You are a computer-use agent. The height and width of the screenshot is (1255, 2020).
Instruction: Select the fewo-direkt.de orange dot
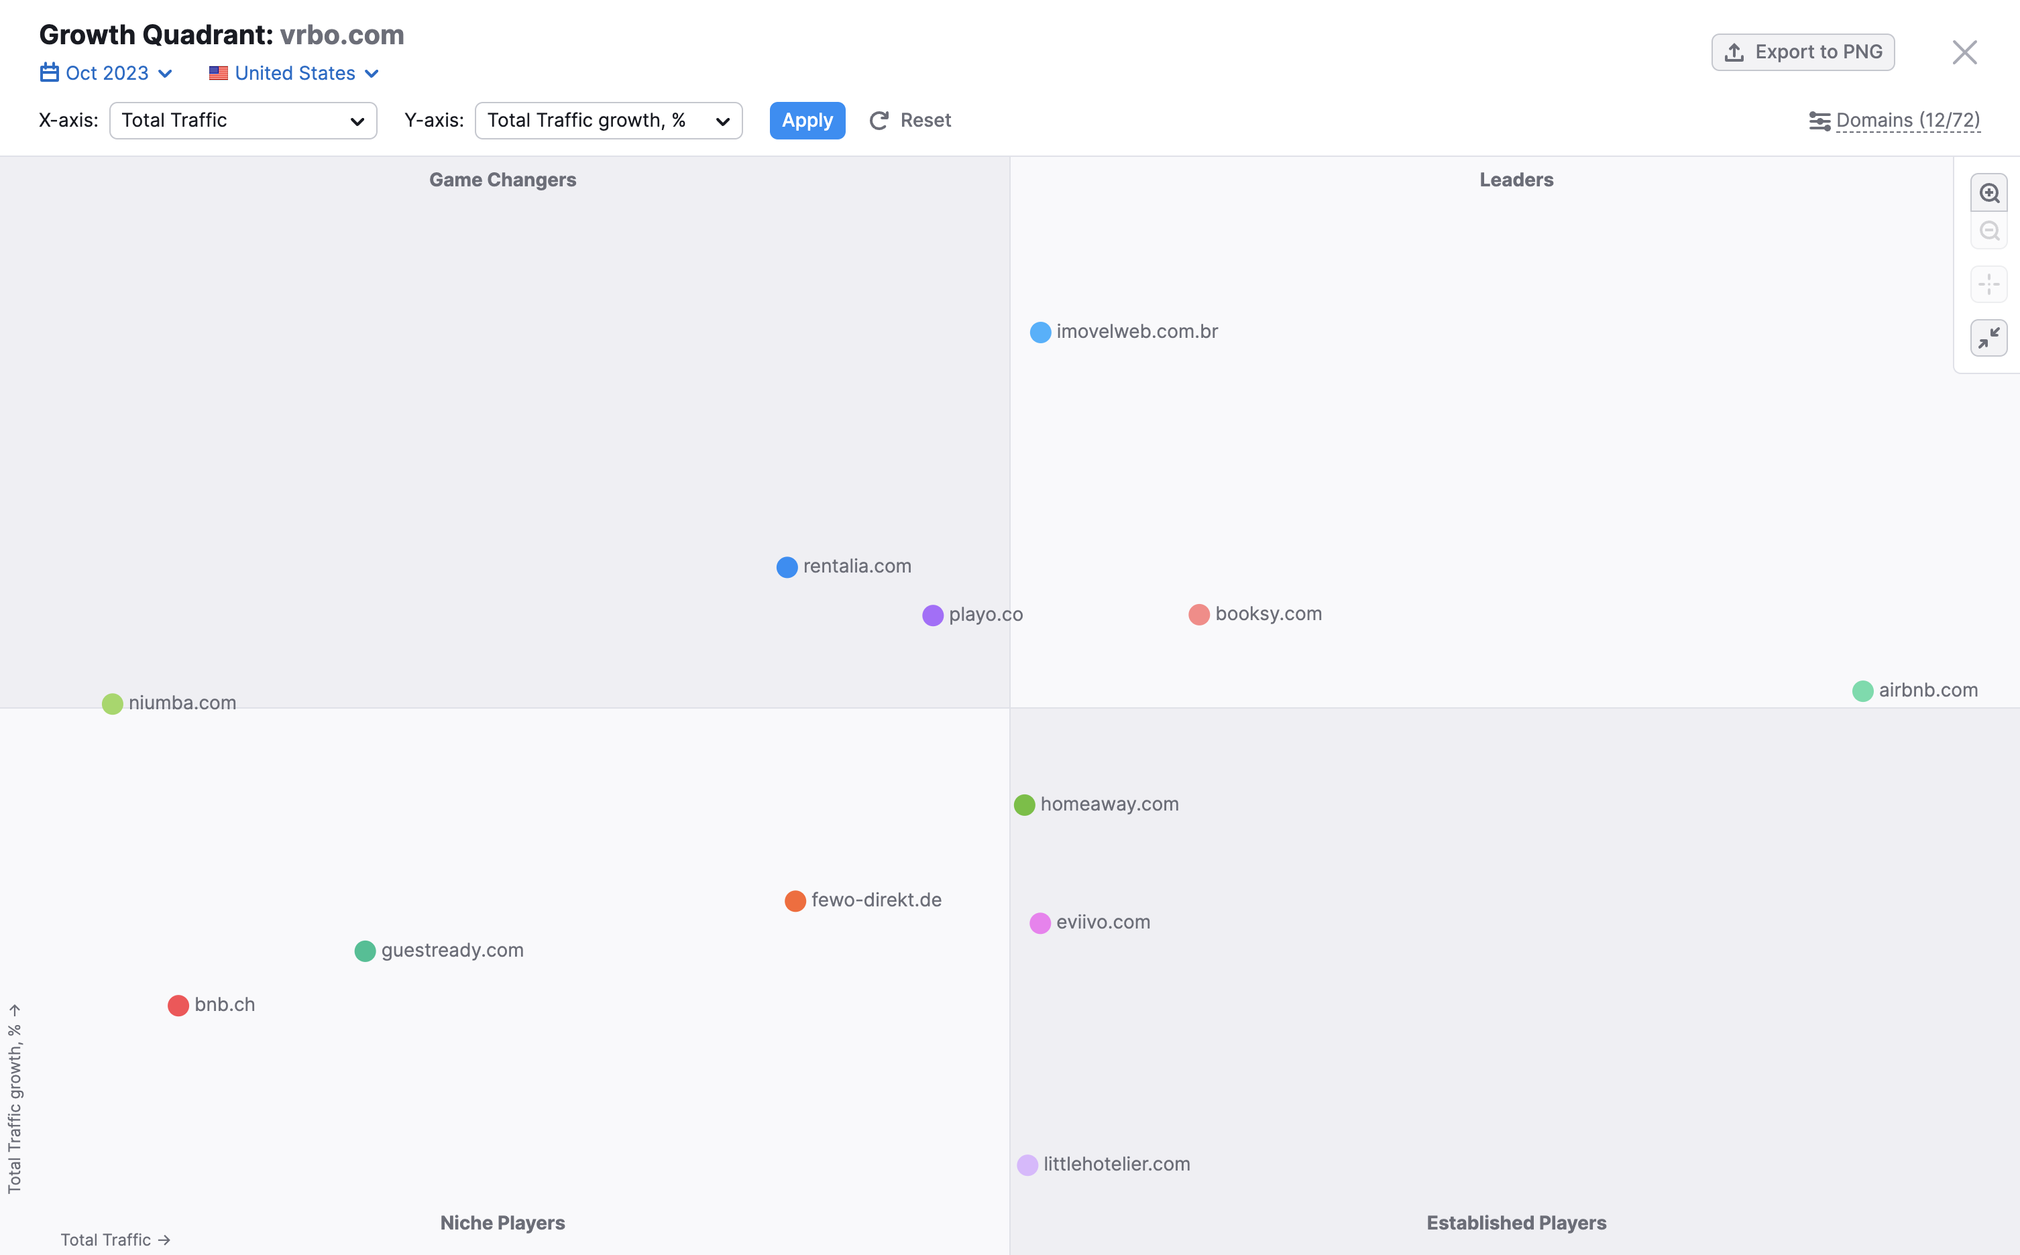pyautogui.click(x=795, y=901)
